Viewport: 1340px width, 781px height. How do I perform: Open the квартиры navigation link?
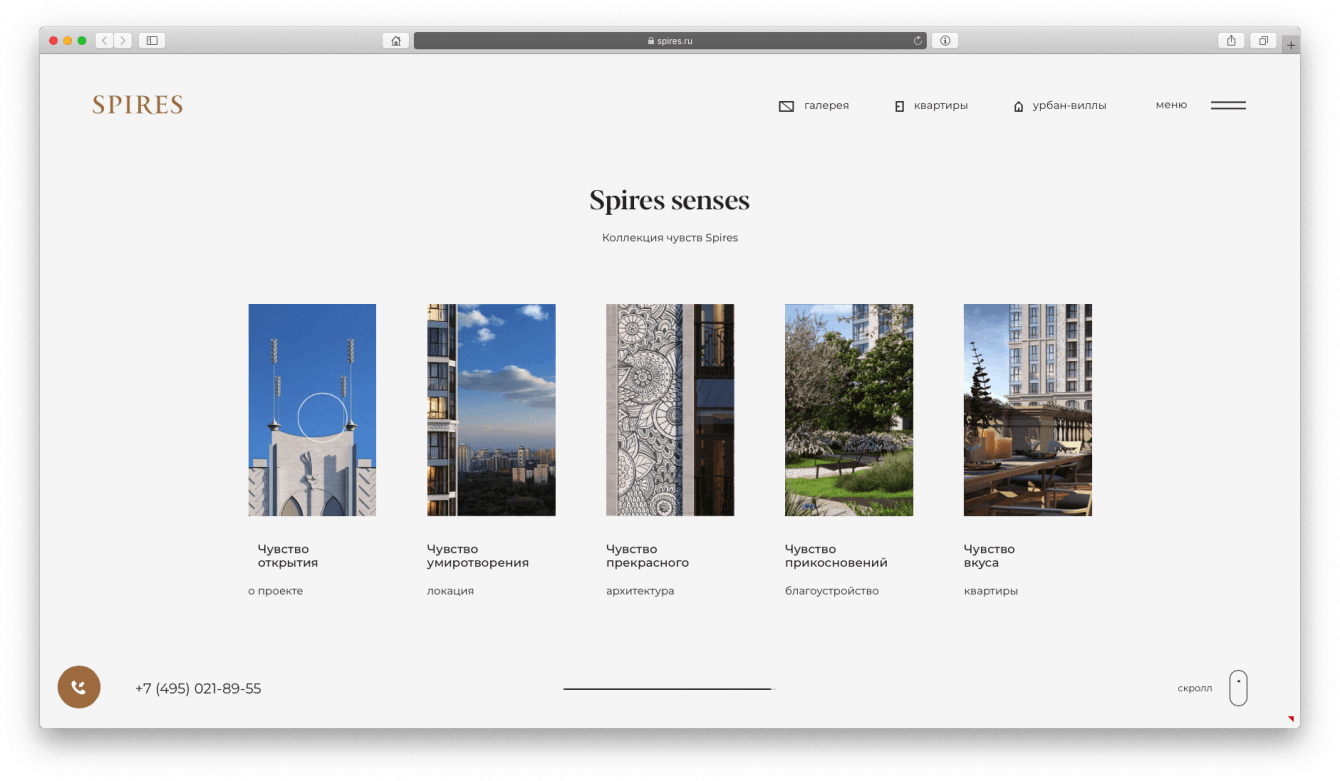pos(941,105)
